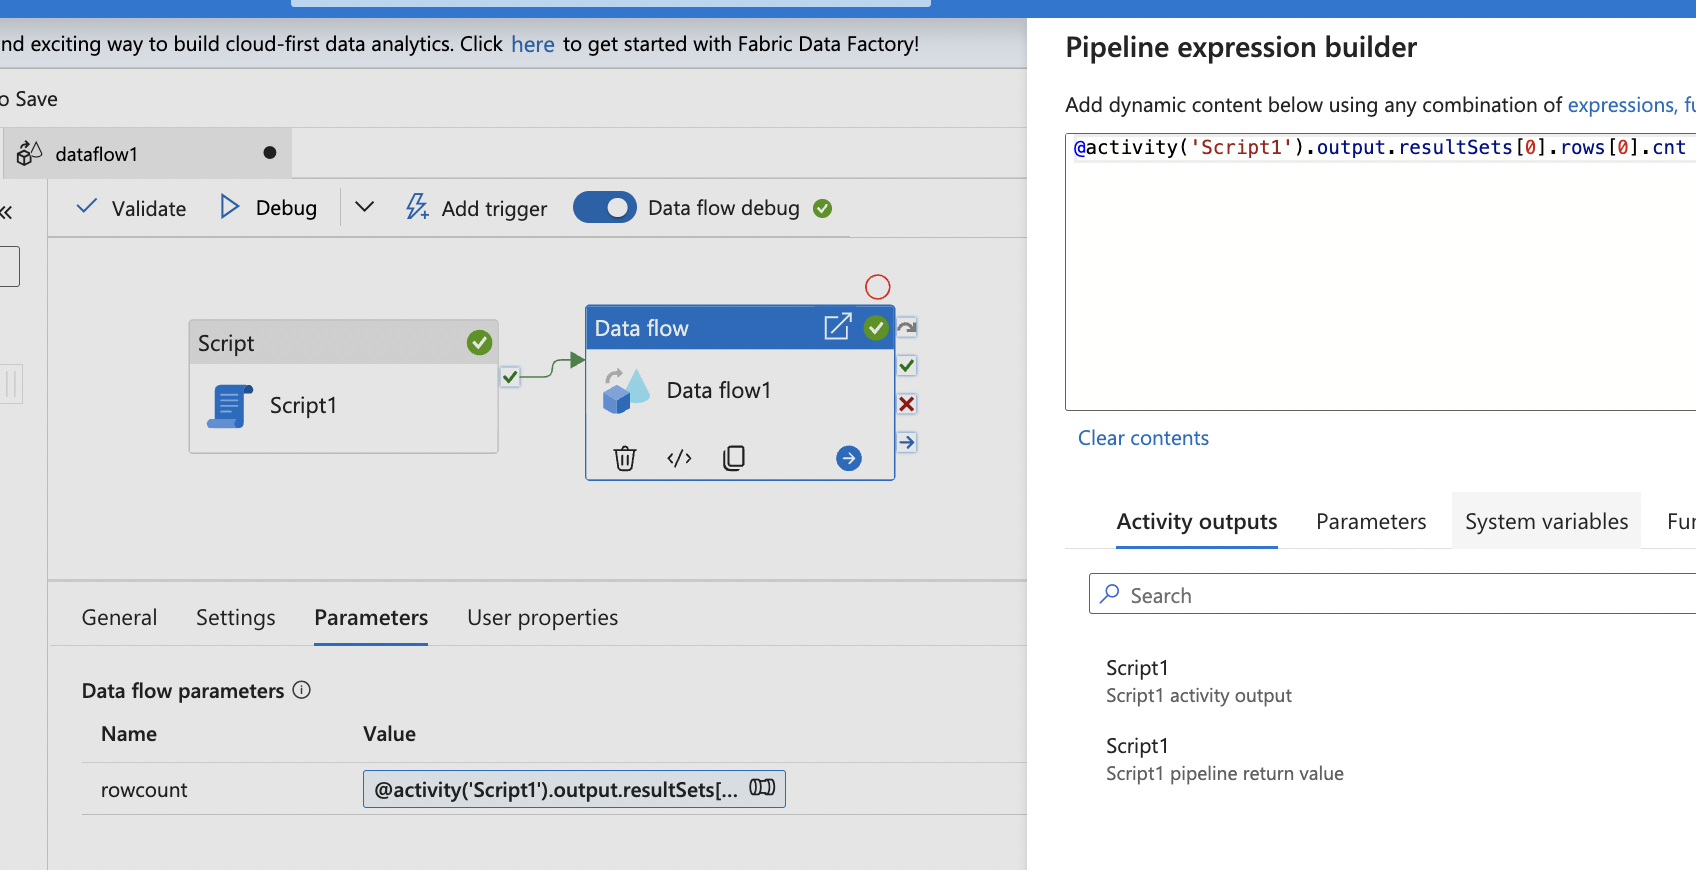Screen dimensions: 1696x870
Task: Collapse the left panel with double chevron
Action: (7, 212)
